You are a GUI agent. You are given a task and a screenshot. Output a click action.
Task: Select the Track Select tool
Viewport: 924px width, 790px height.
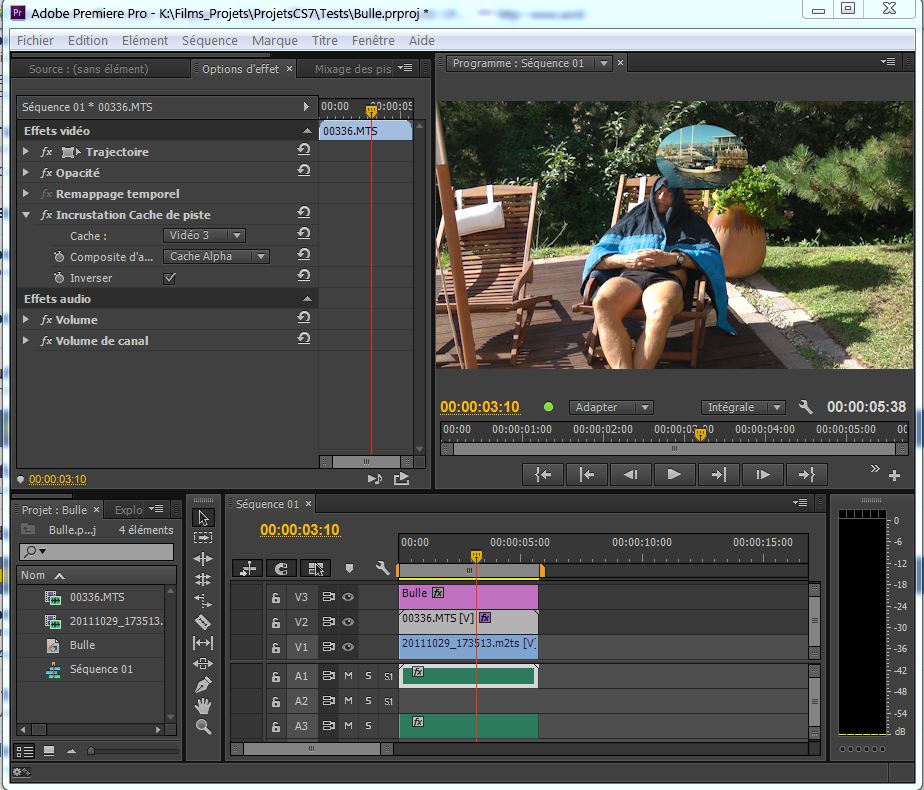point(203,538)
